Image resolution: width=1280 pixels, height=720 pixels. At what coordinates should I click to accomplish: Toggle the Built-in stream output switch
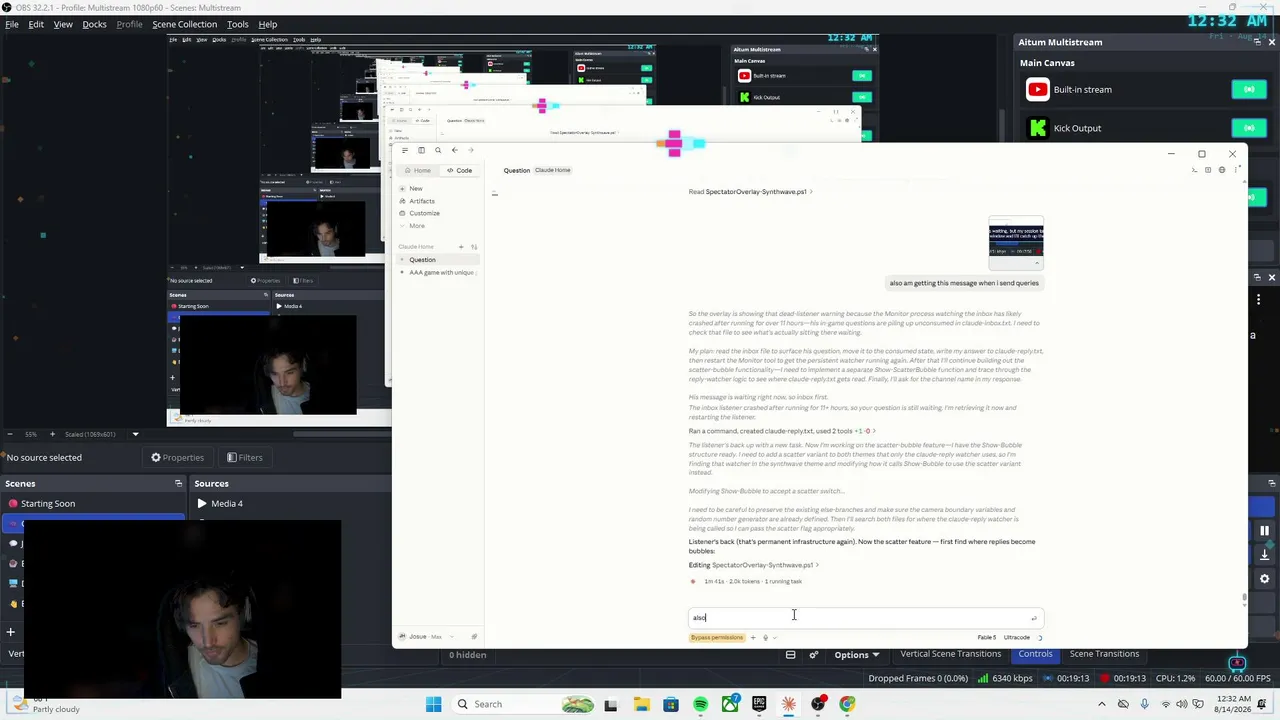click(x=1249, y=90)
